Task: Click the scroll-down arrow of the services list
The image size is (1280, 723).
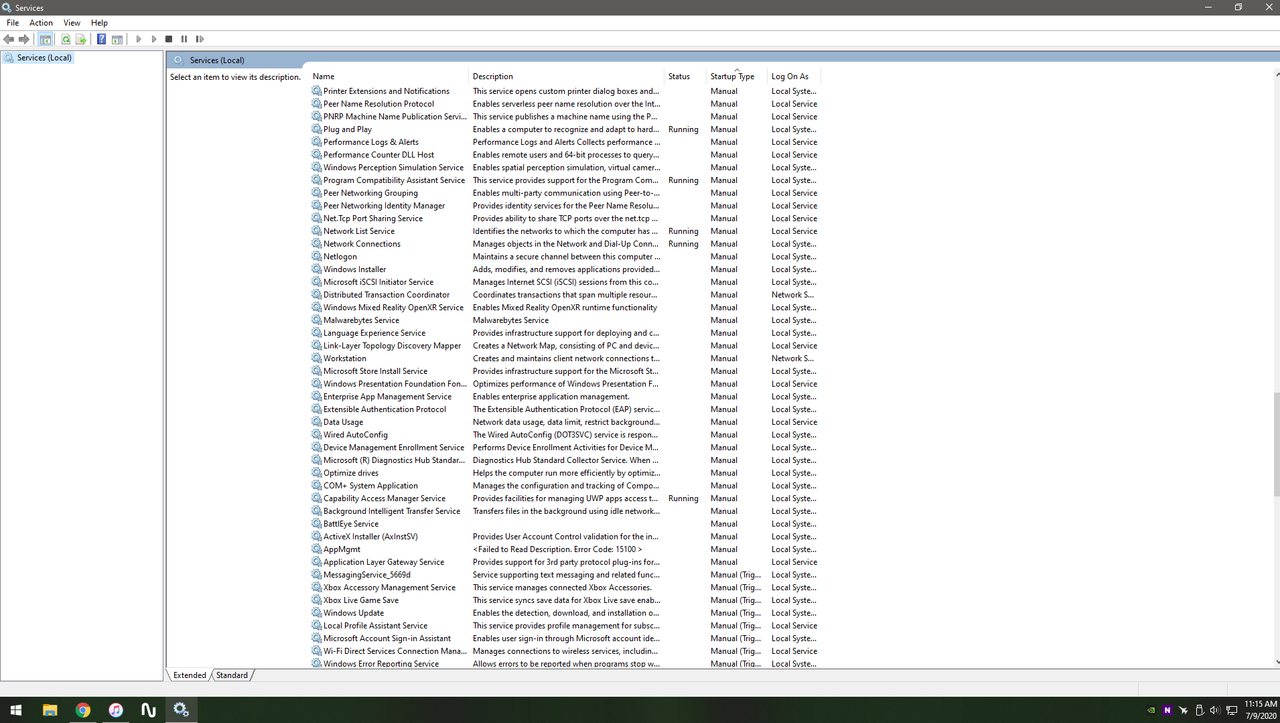Action: pos(1275,662)
